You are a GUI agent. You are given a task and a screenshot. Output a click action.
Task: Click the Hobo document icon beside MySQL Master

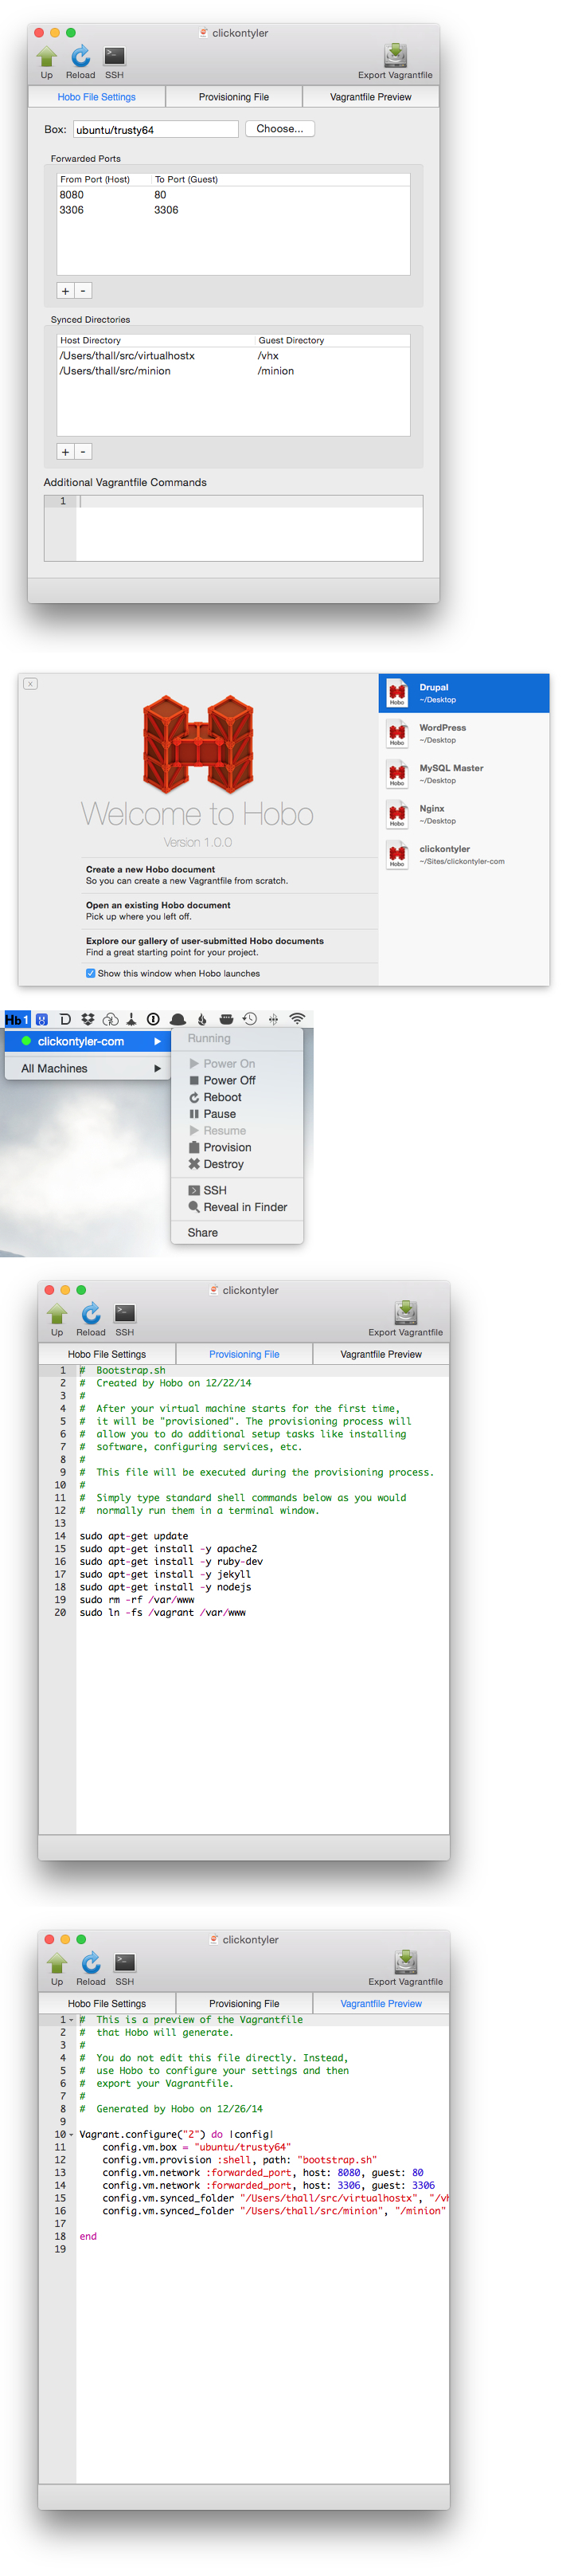[x=397, y=774]
